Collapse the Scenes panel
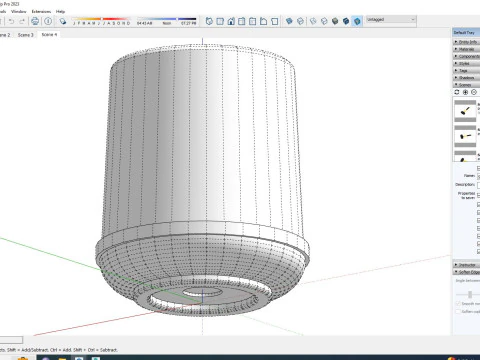The image size is (480, 360). 466,85
